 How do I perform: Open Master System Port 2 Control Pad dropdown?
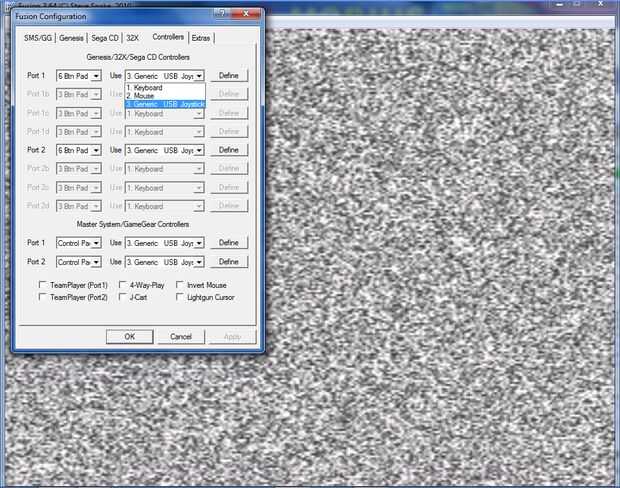pos(79,262)
